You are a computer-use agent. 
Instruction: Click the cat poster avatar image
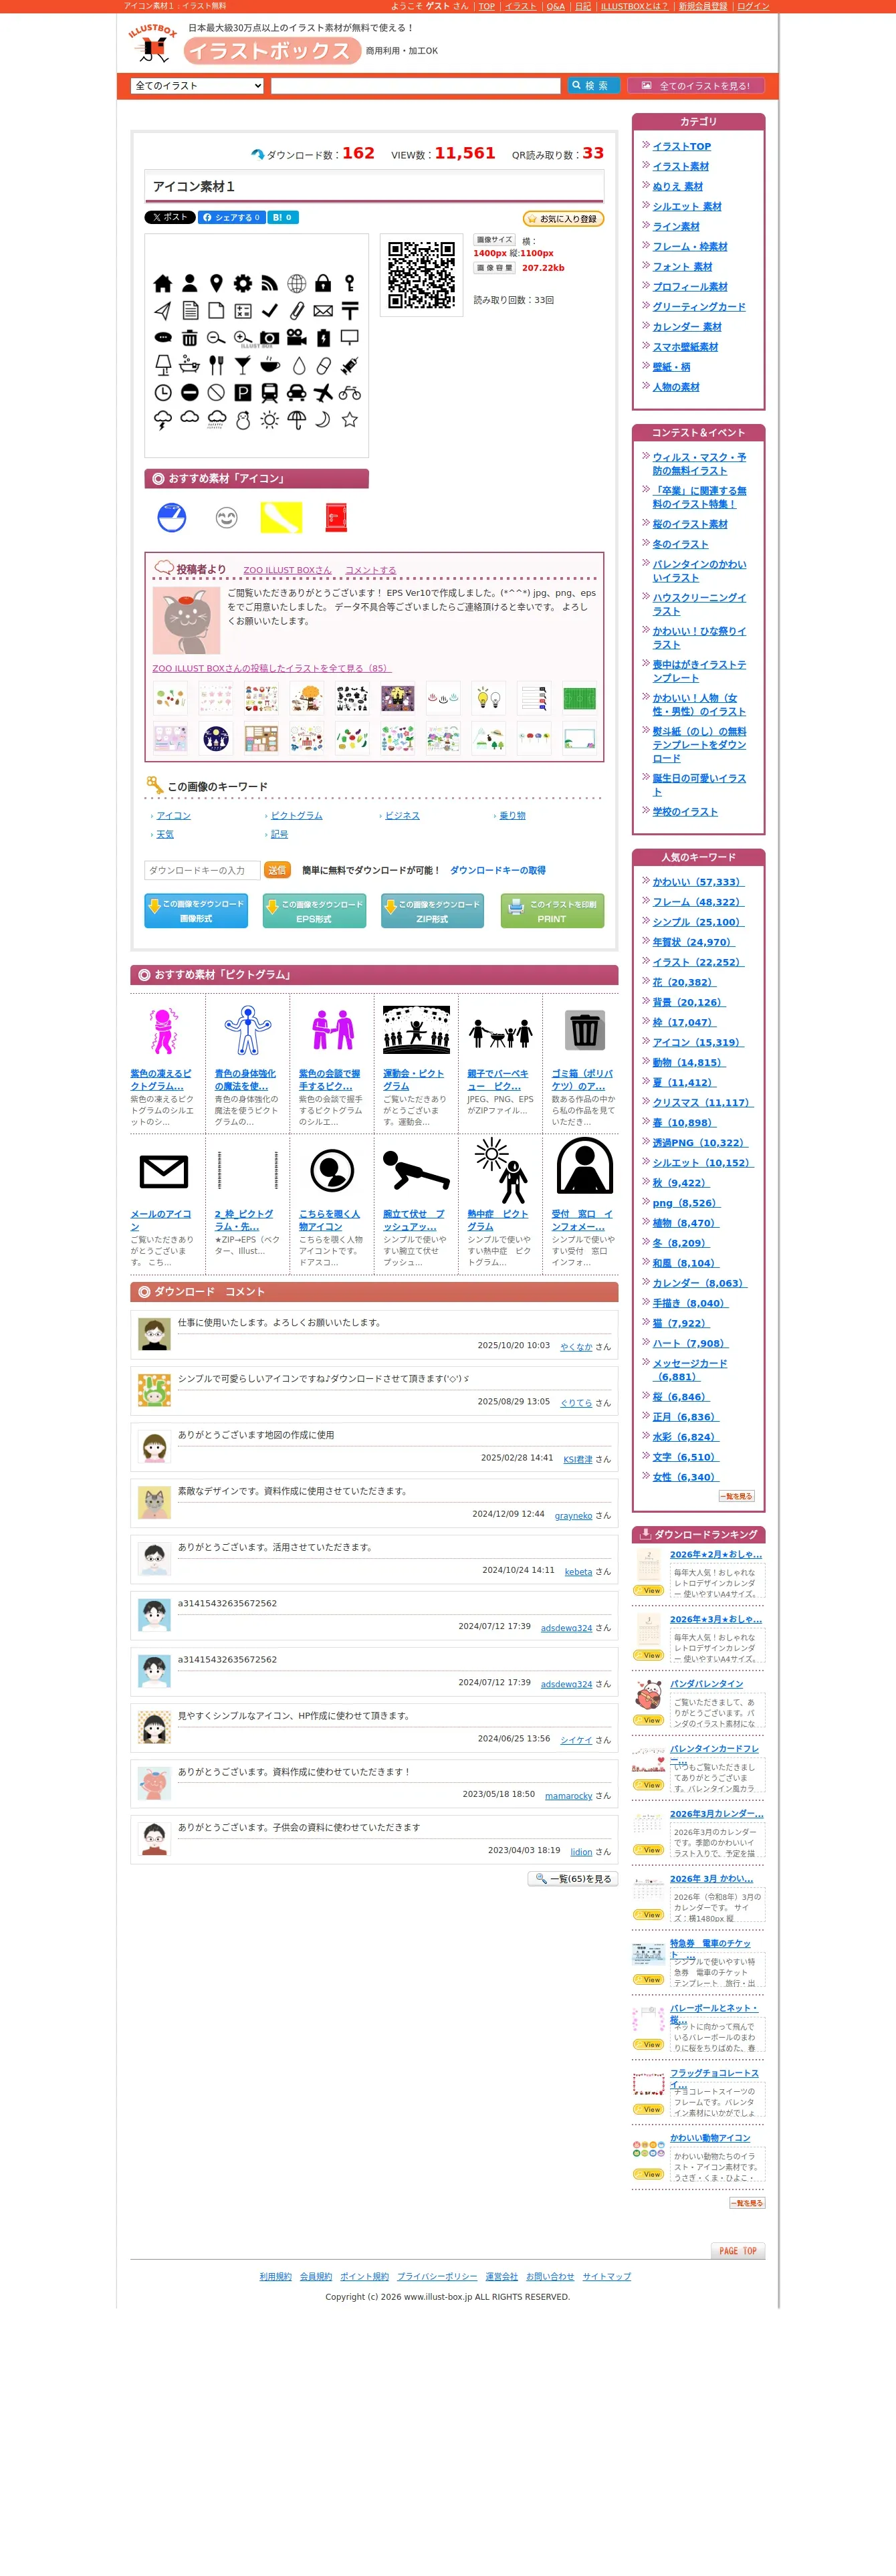pos(186,620)
